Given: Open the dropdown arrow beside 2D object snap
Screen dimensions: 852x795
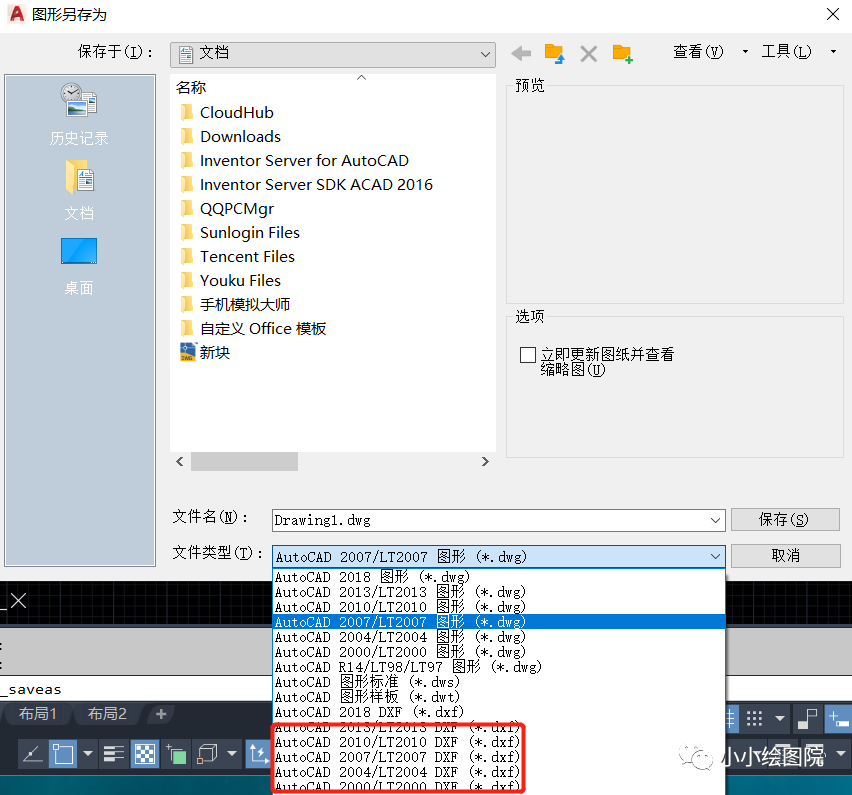Looking at the screenshot, I should (x=87, y=754).
